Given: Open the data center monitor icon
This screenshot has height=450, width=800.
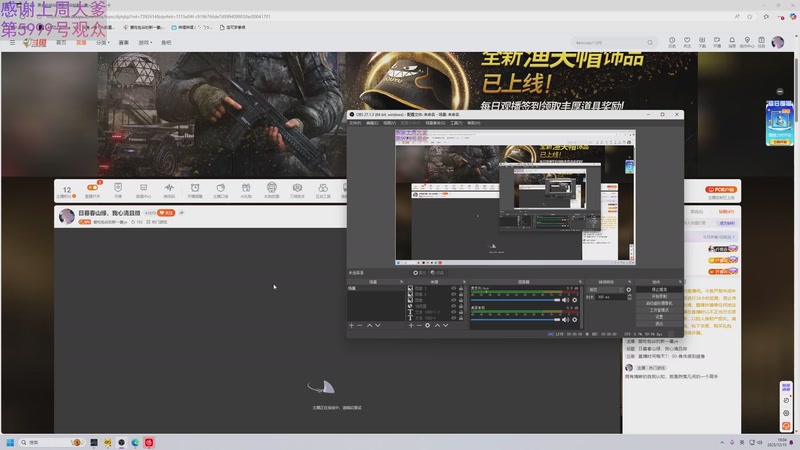Looking at the screenshot, I should [x=143, y=188].
